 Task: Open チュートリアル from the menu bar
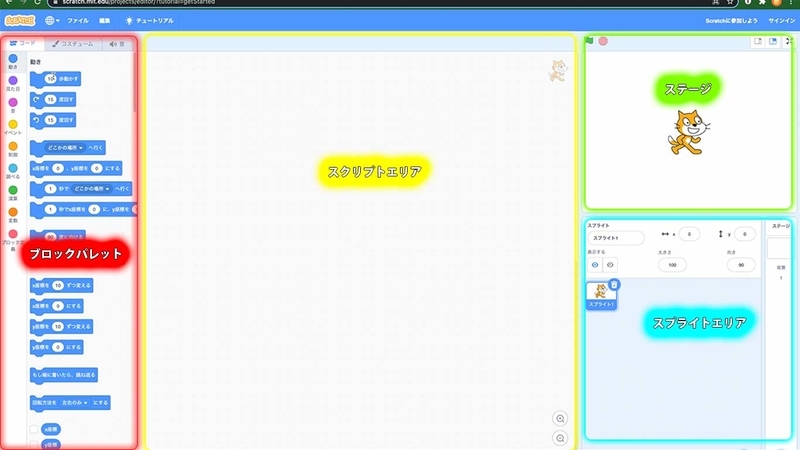[149, 20]
